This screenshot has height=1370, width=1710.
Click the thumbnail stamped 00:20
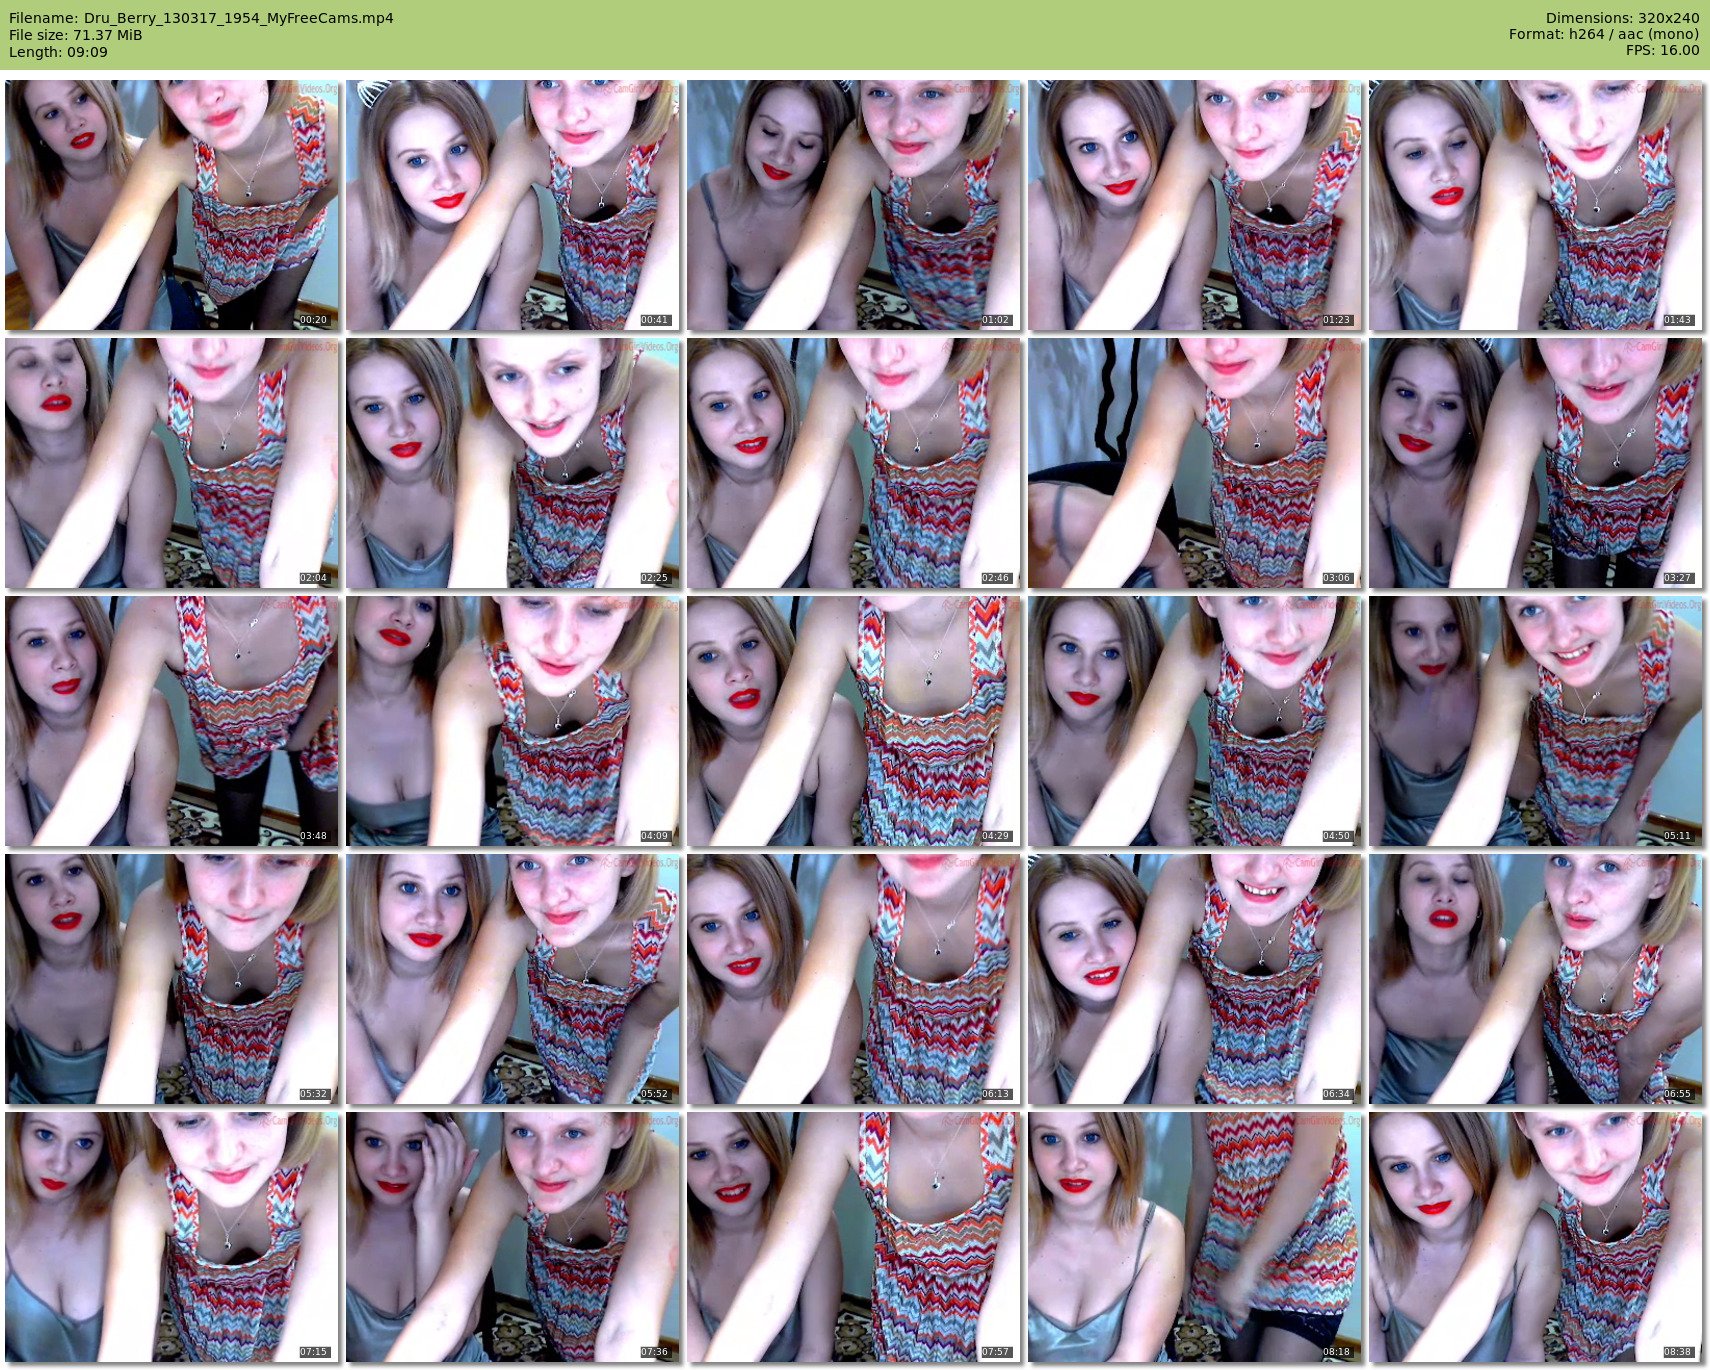(x=171, y=205)
